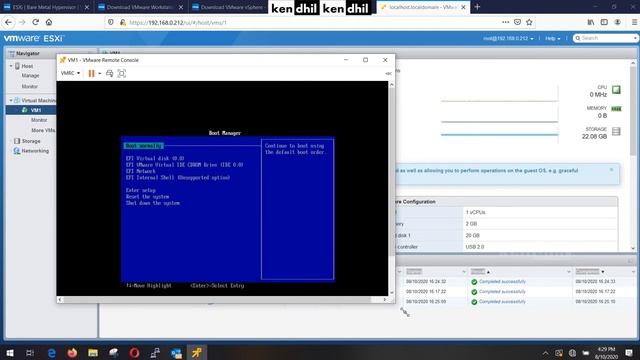Open Virtual Machines in Navigator
The image size is (640, 360).
tap(38, 100)
